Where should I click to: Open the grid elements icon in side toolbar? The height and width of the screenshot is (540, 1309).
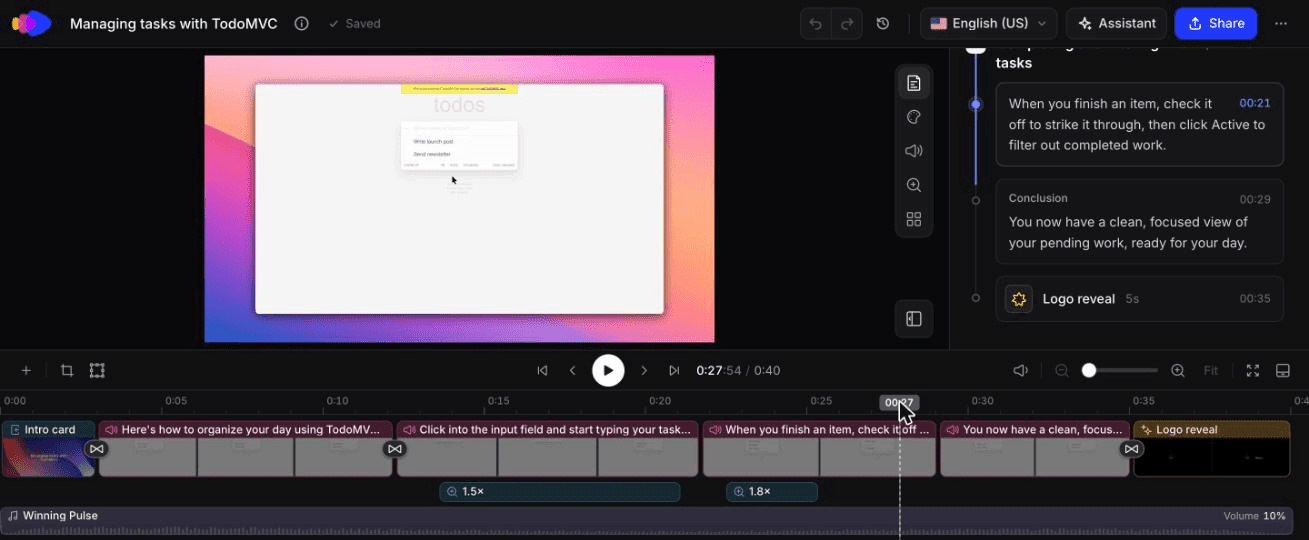914,219
